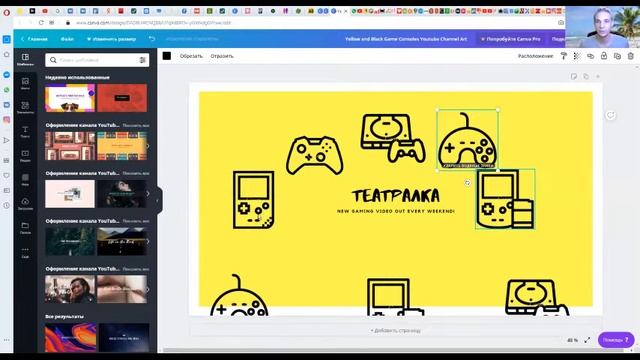Click the purple Помощь help button
Viewport: 640px width, 360px height.
click(x=616, y=340)
